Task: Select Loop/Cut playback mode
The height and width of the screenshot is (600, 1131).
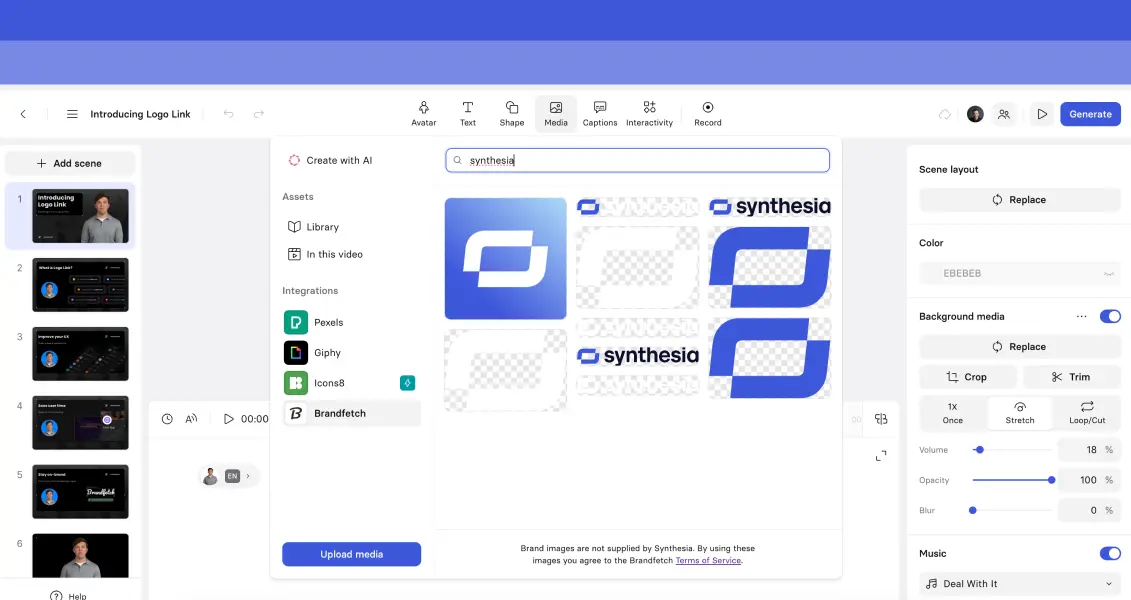Action: click(x=1087, y=413)
